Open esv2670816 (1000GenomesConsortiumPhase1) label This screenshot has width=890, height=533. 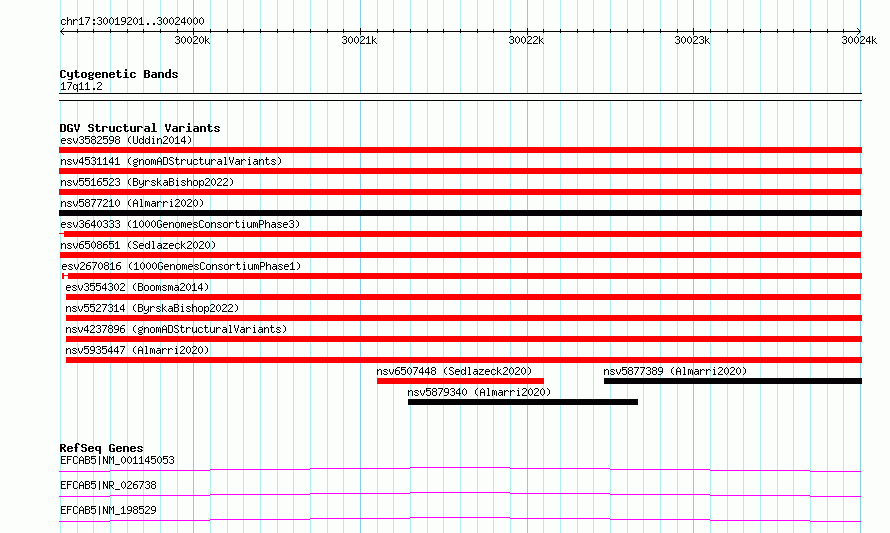[181, 266]
